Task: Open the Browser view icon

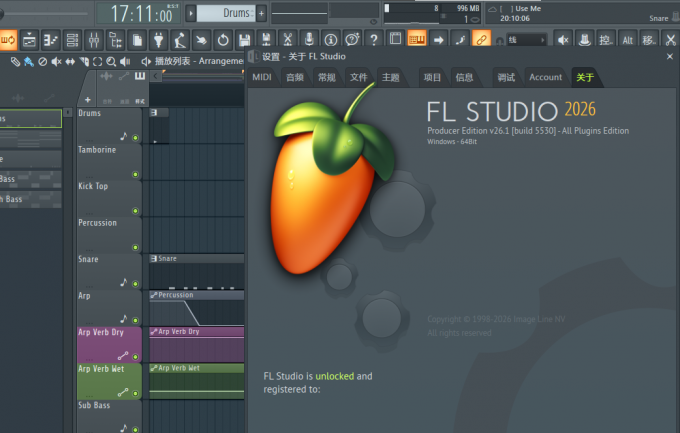Action: pyautogui.click(x=115, y=40)
